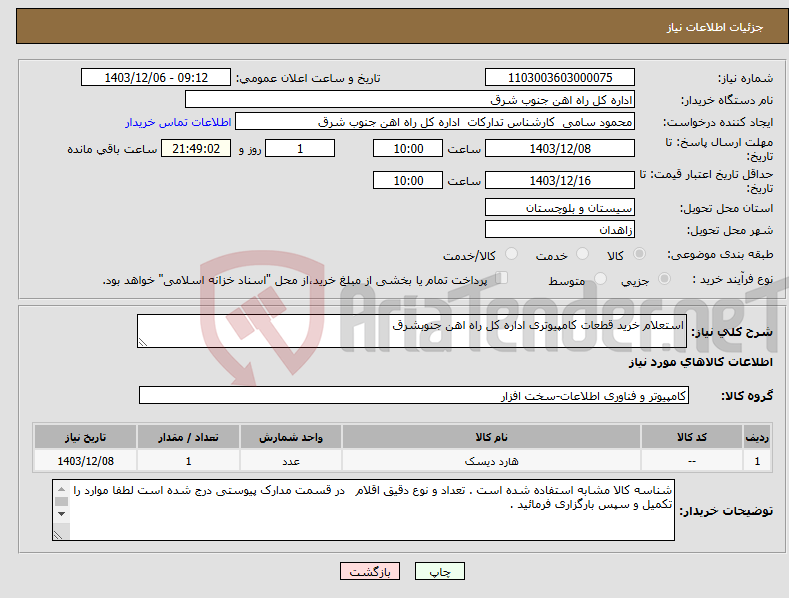
Task: Click the announcement date field 1403/12/06 - 09:12
Action: point(156,78)
